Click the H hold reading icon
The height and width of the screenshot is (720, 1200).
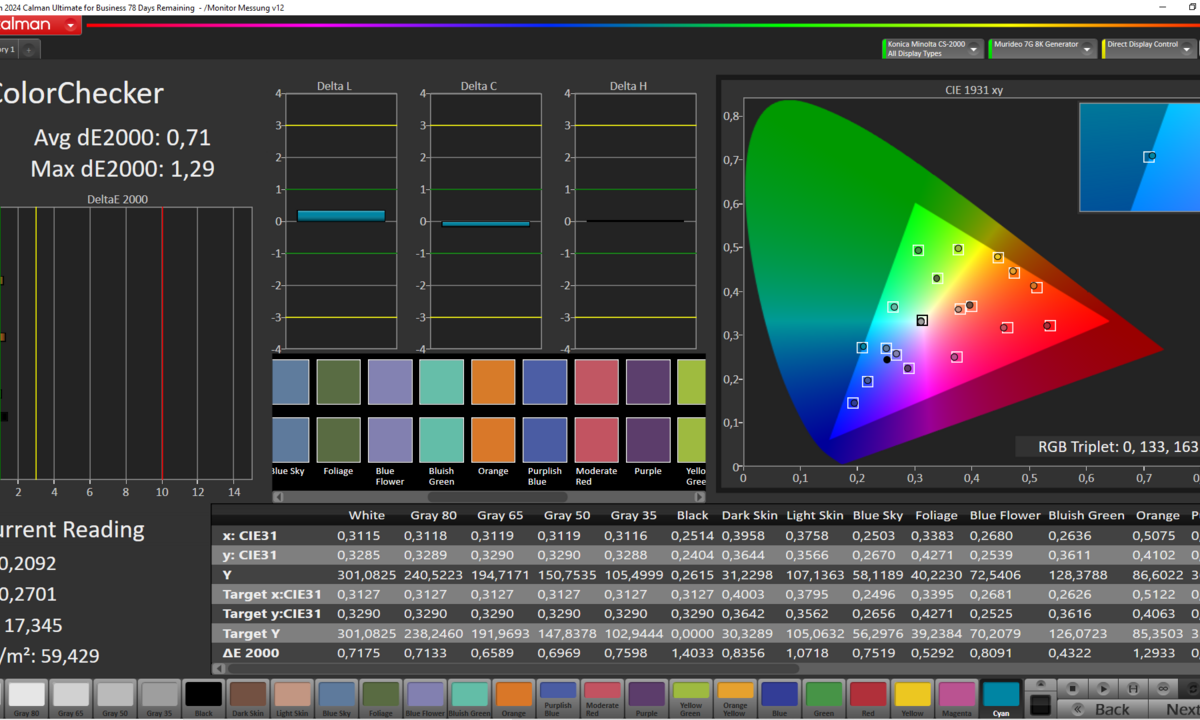pos(1133,688)
